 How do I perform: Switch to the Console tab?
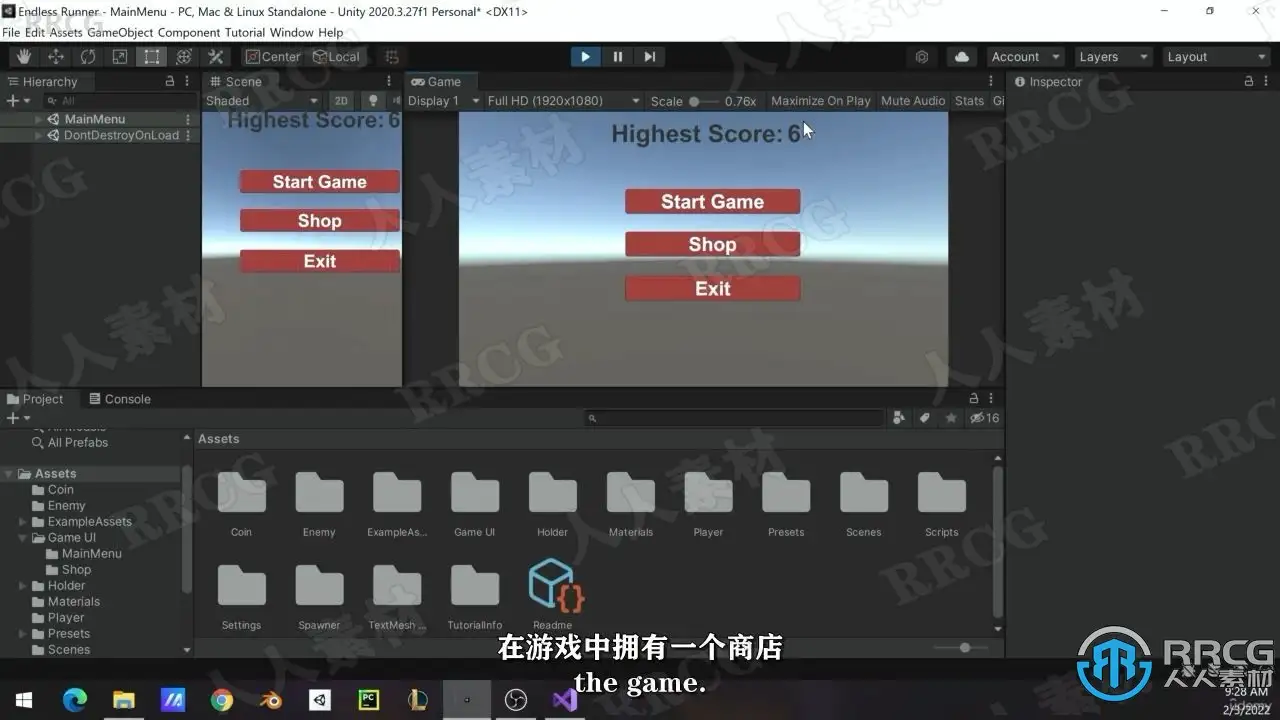[120, 399]
